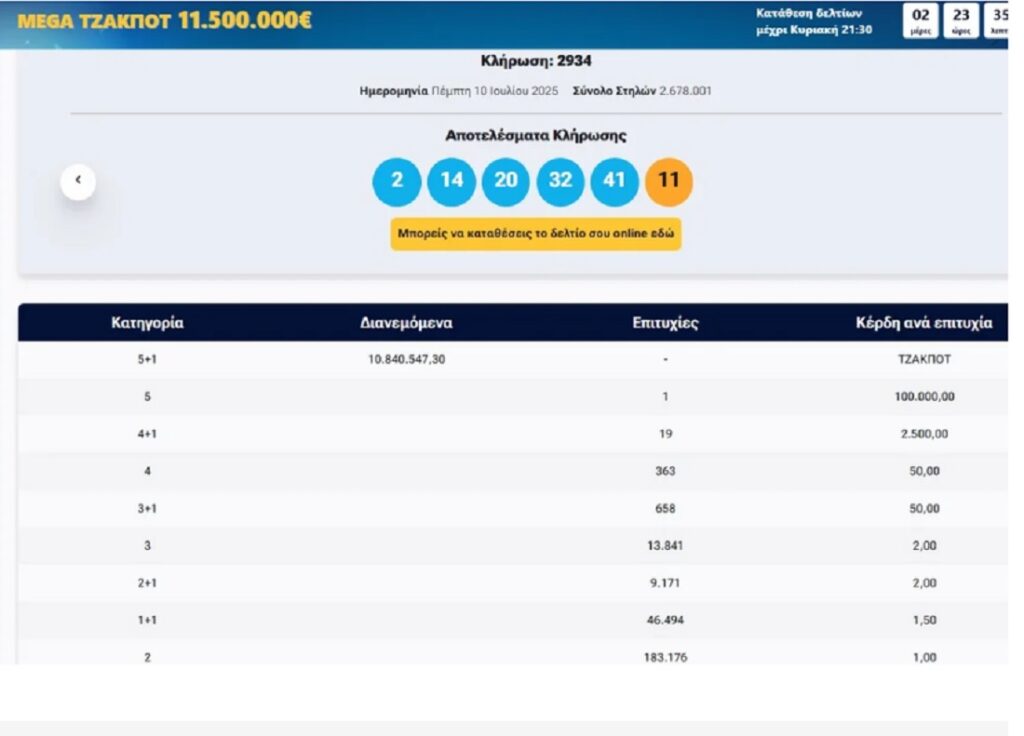
Task: Select winning number ball 20
Action: tap(505, 182)
